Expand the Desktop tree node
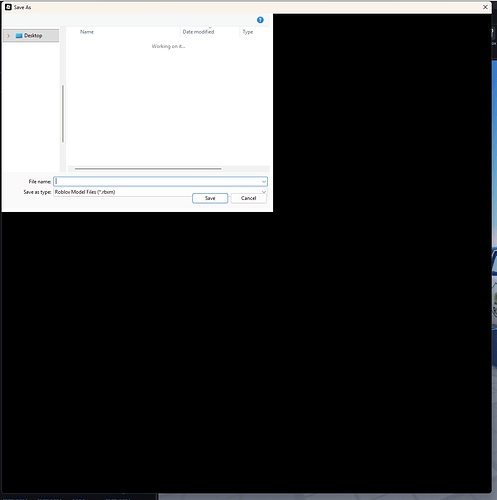 [x=9, y=36]
